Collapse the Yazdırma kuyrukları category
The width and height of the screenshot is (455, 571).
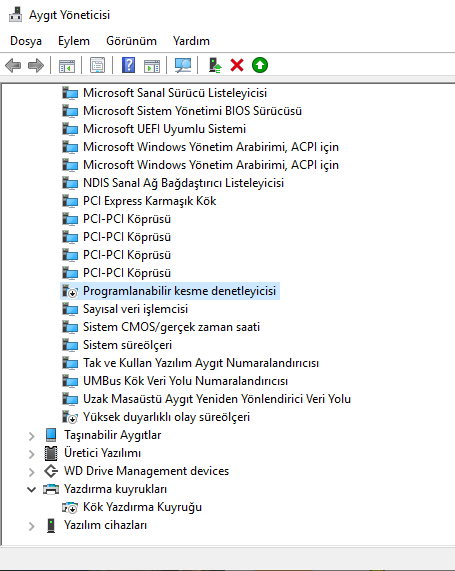pos(32,489)
